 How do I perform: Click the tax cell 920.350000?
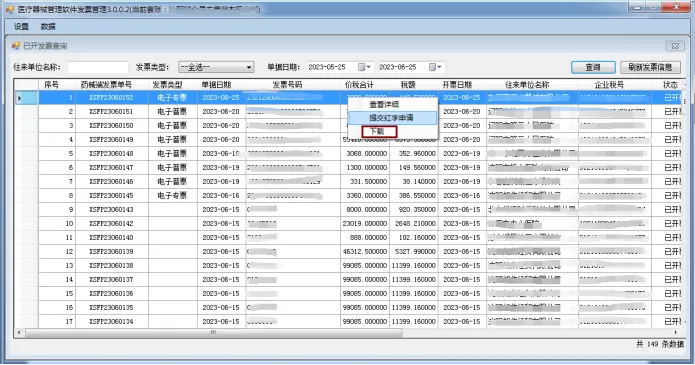[414, 209]
